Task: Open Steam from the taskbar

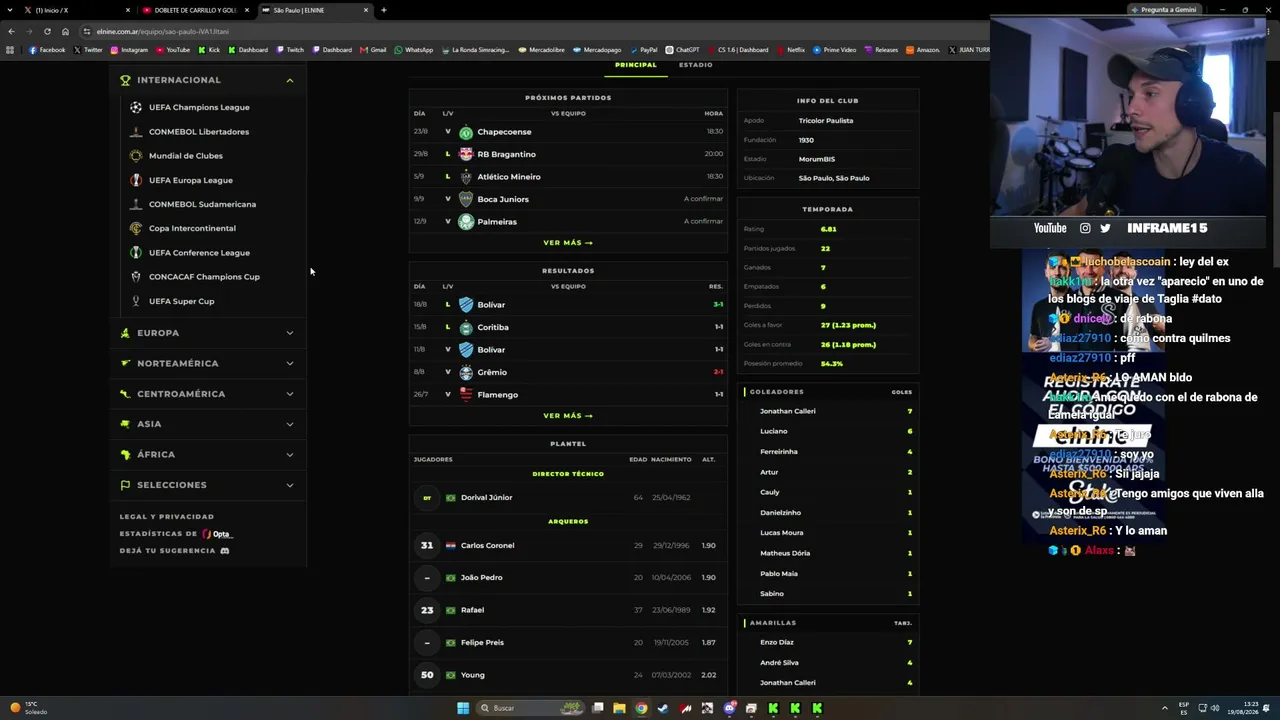Action: tap(663, 708)
